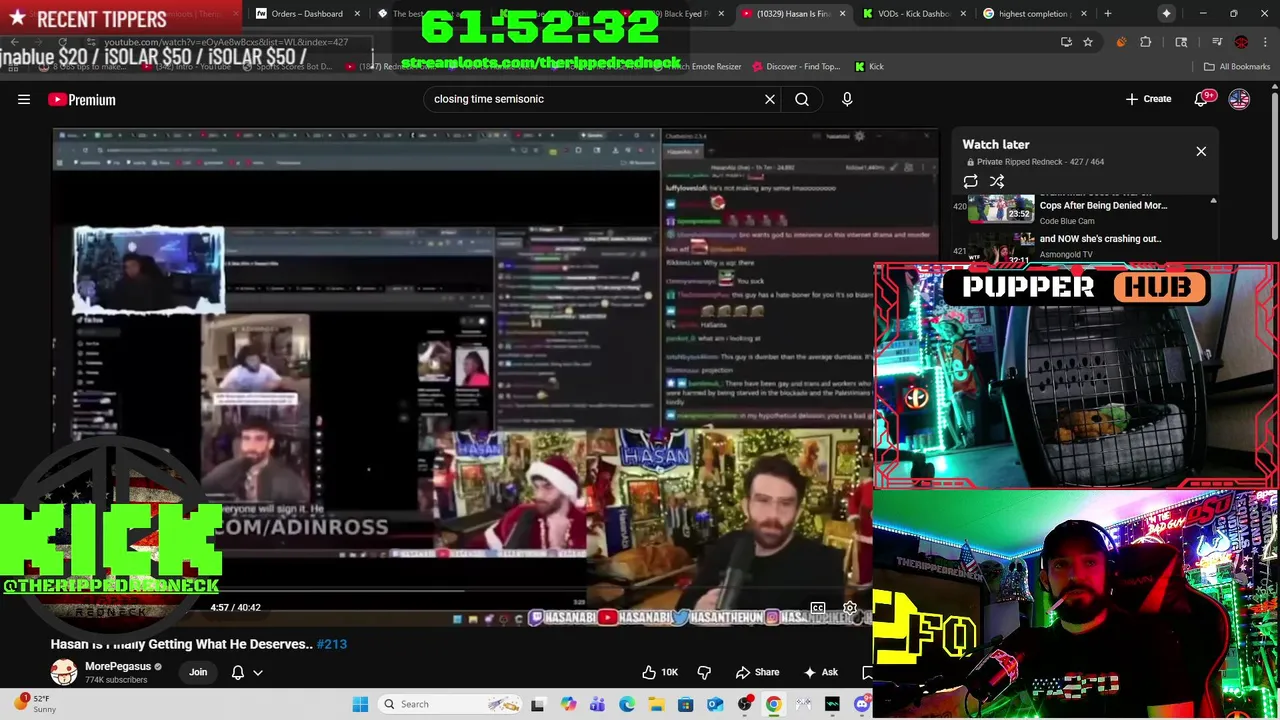Expand the notification preference dropdown chevron
The width and height of the screenshot is (1280, 720).
pyautogui.click(x=258, y=673)
